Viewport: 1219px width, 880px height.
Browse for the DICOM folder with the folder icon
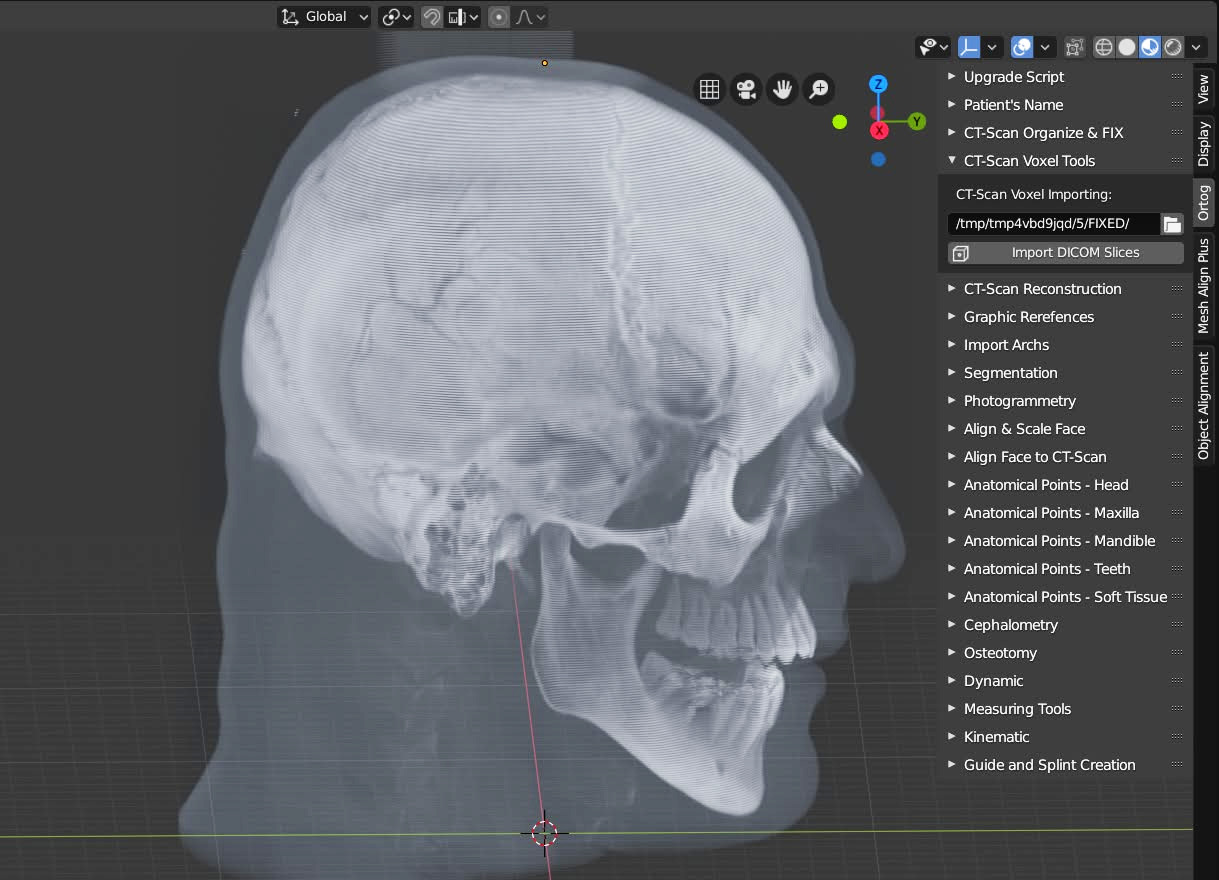[1173, 224]
